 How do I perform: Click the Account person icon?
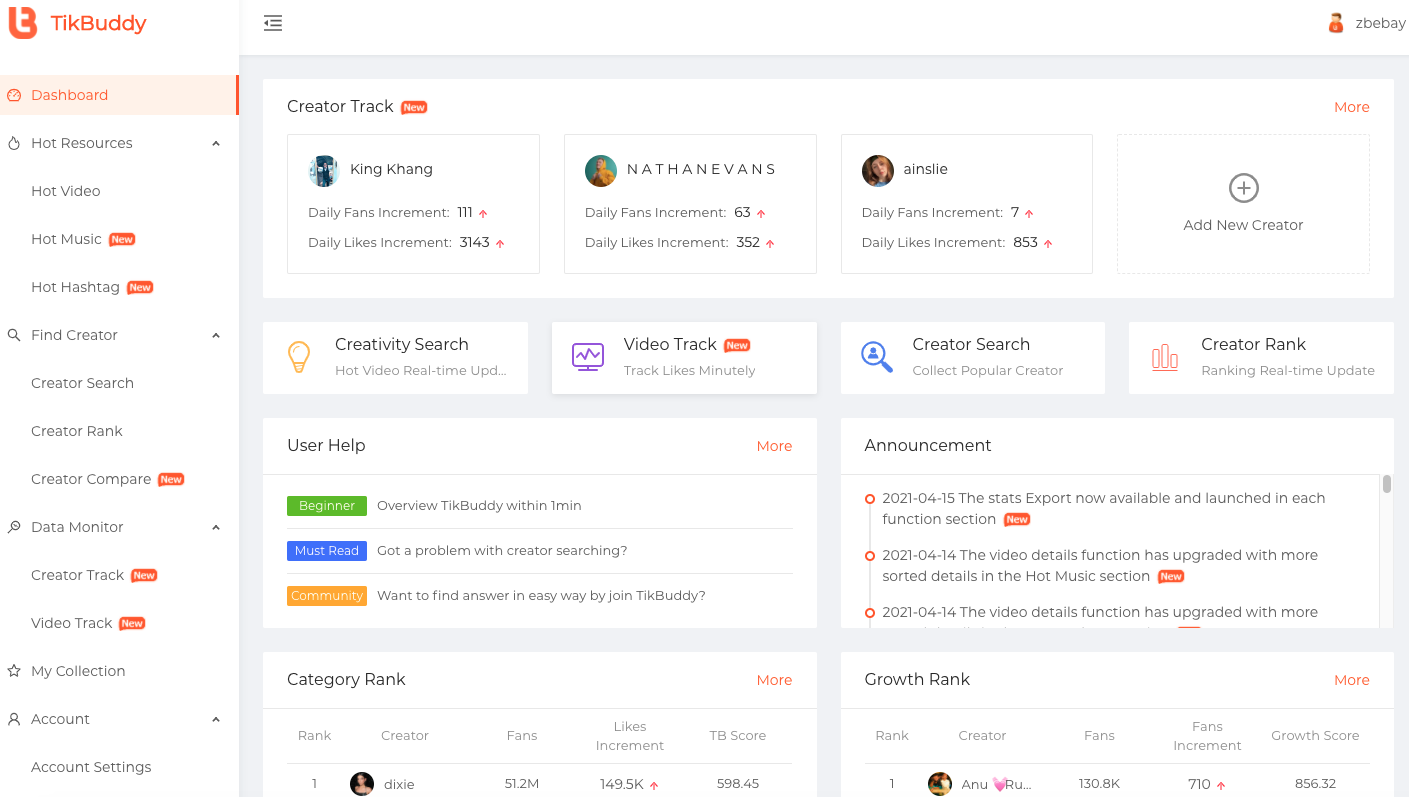tap(14, 719)
